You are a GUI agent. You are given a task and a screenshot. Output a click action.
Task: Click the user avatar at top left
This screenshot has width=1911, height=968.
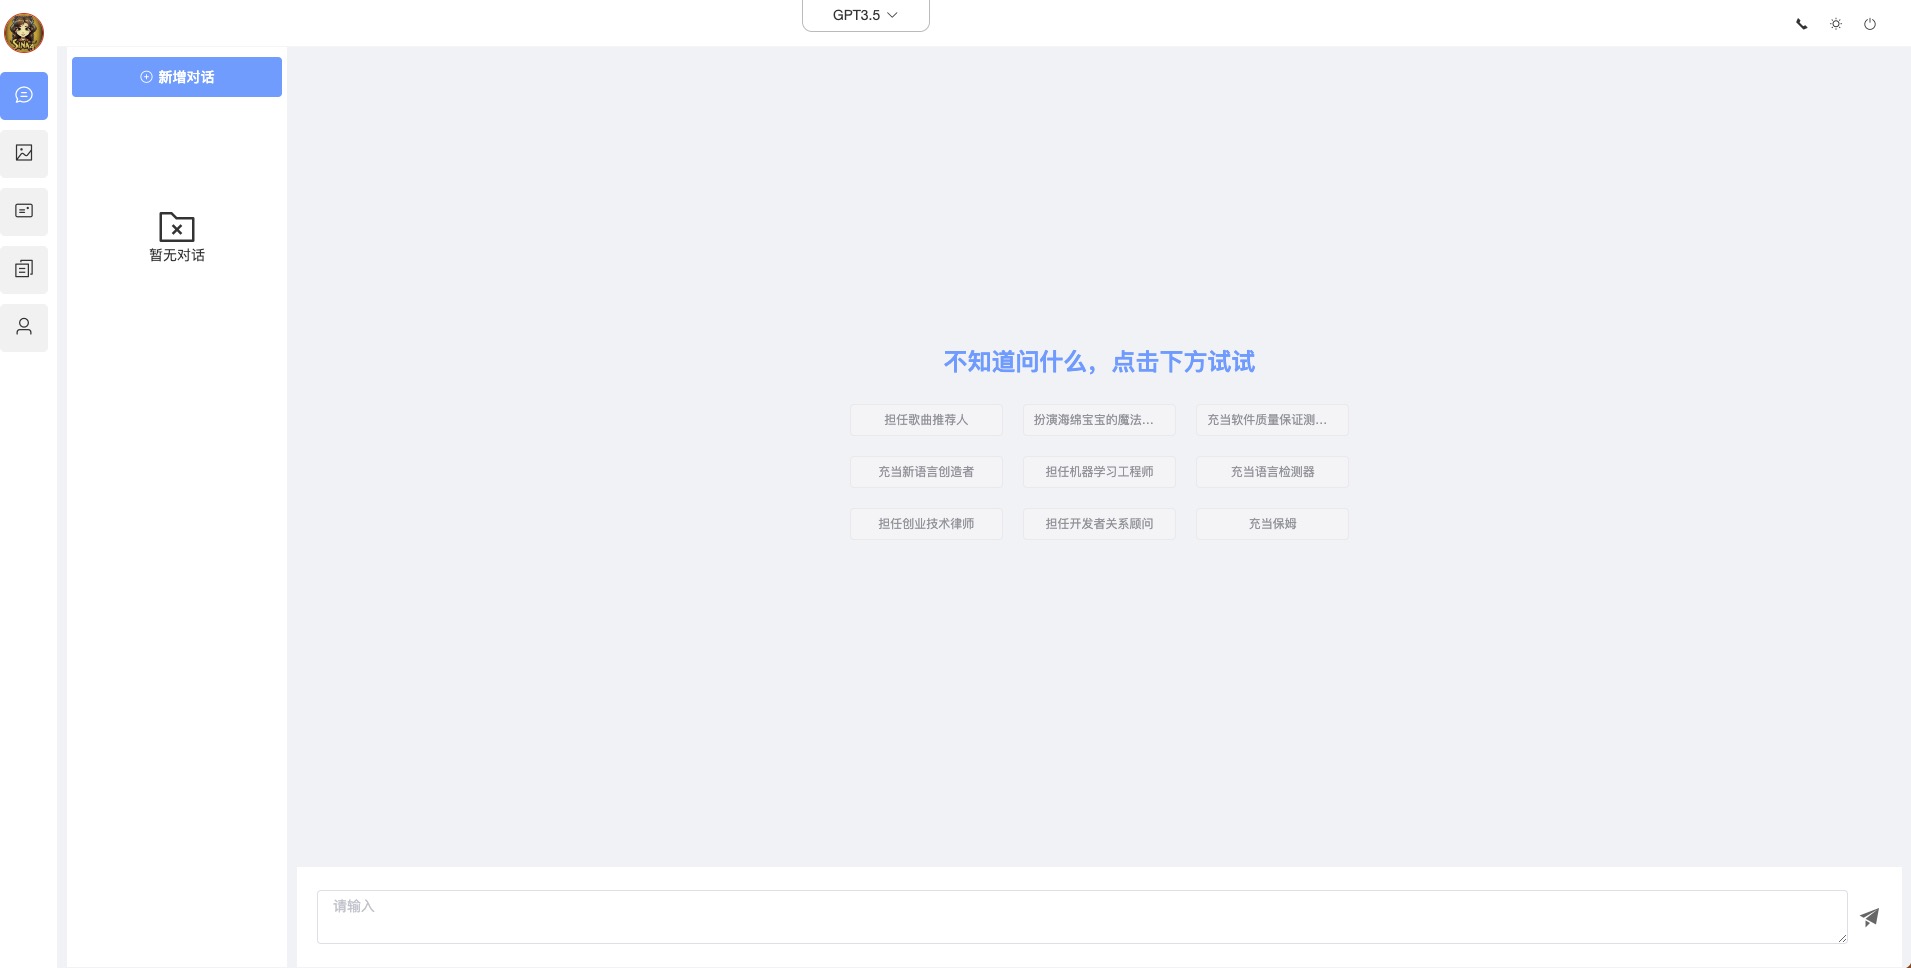[x=23, y=32]
